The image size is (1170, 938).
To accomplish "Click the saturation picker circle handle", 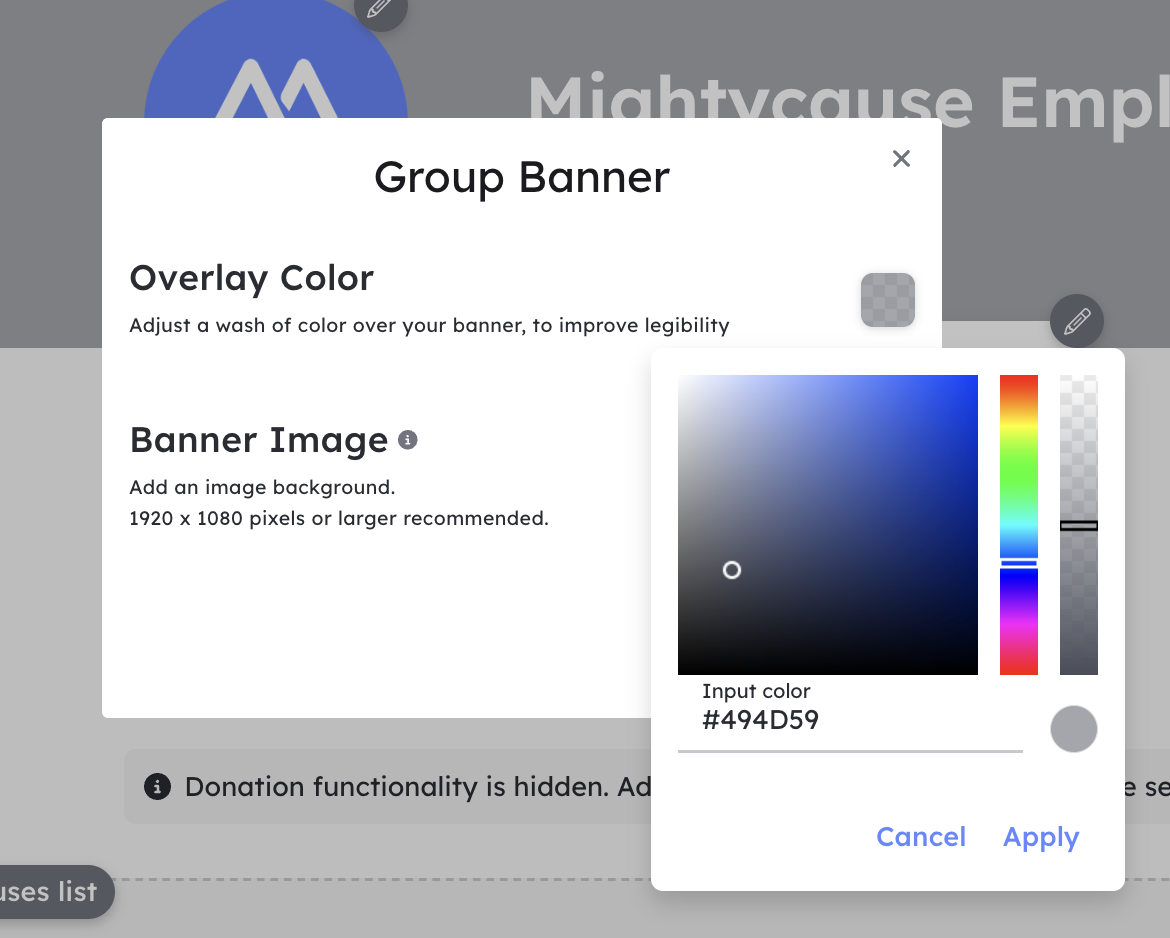I will (731, 570).
